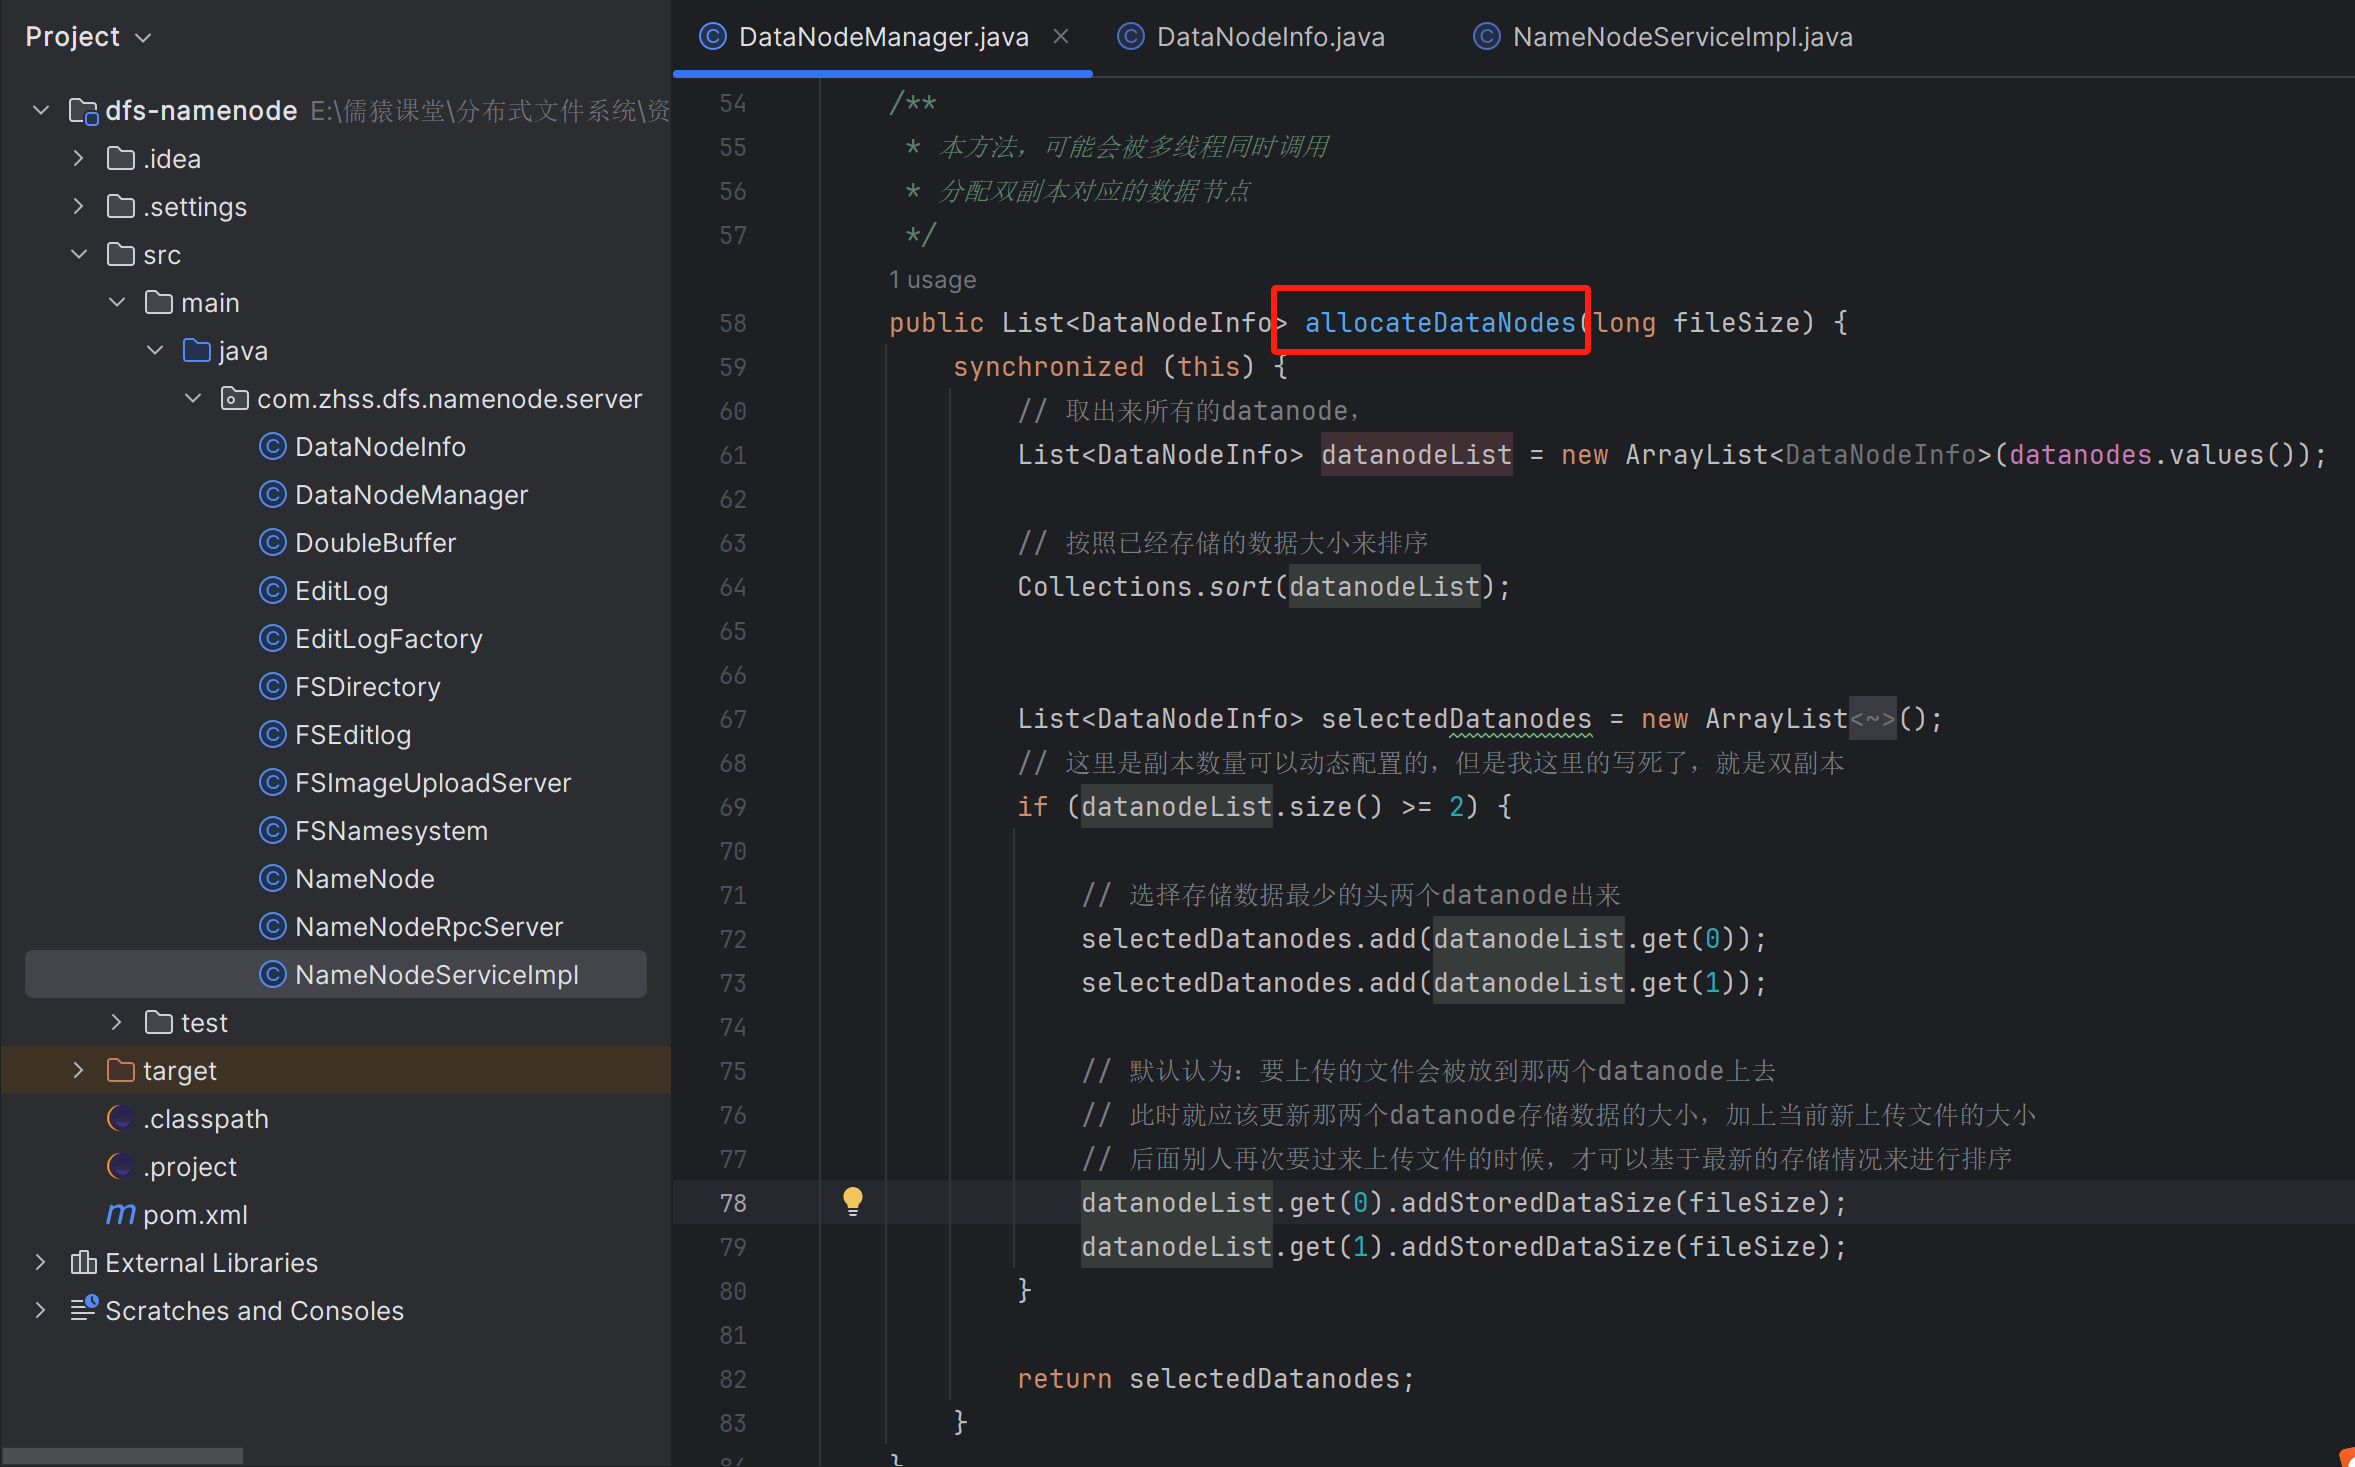2355x1467 pixels.
Task: Click the DataNodeManager class icon in tree
Action: [273, 494]
